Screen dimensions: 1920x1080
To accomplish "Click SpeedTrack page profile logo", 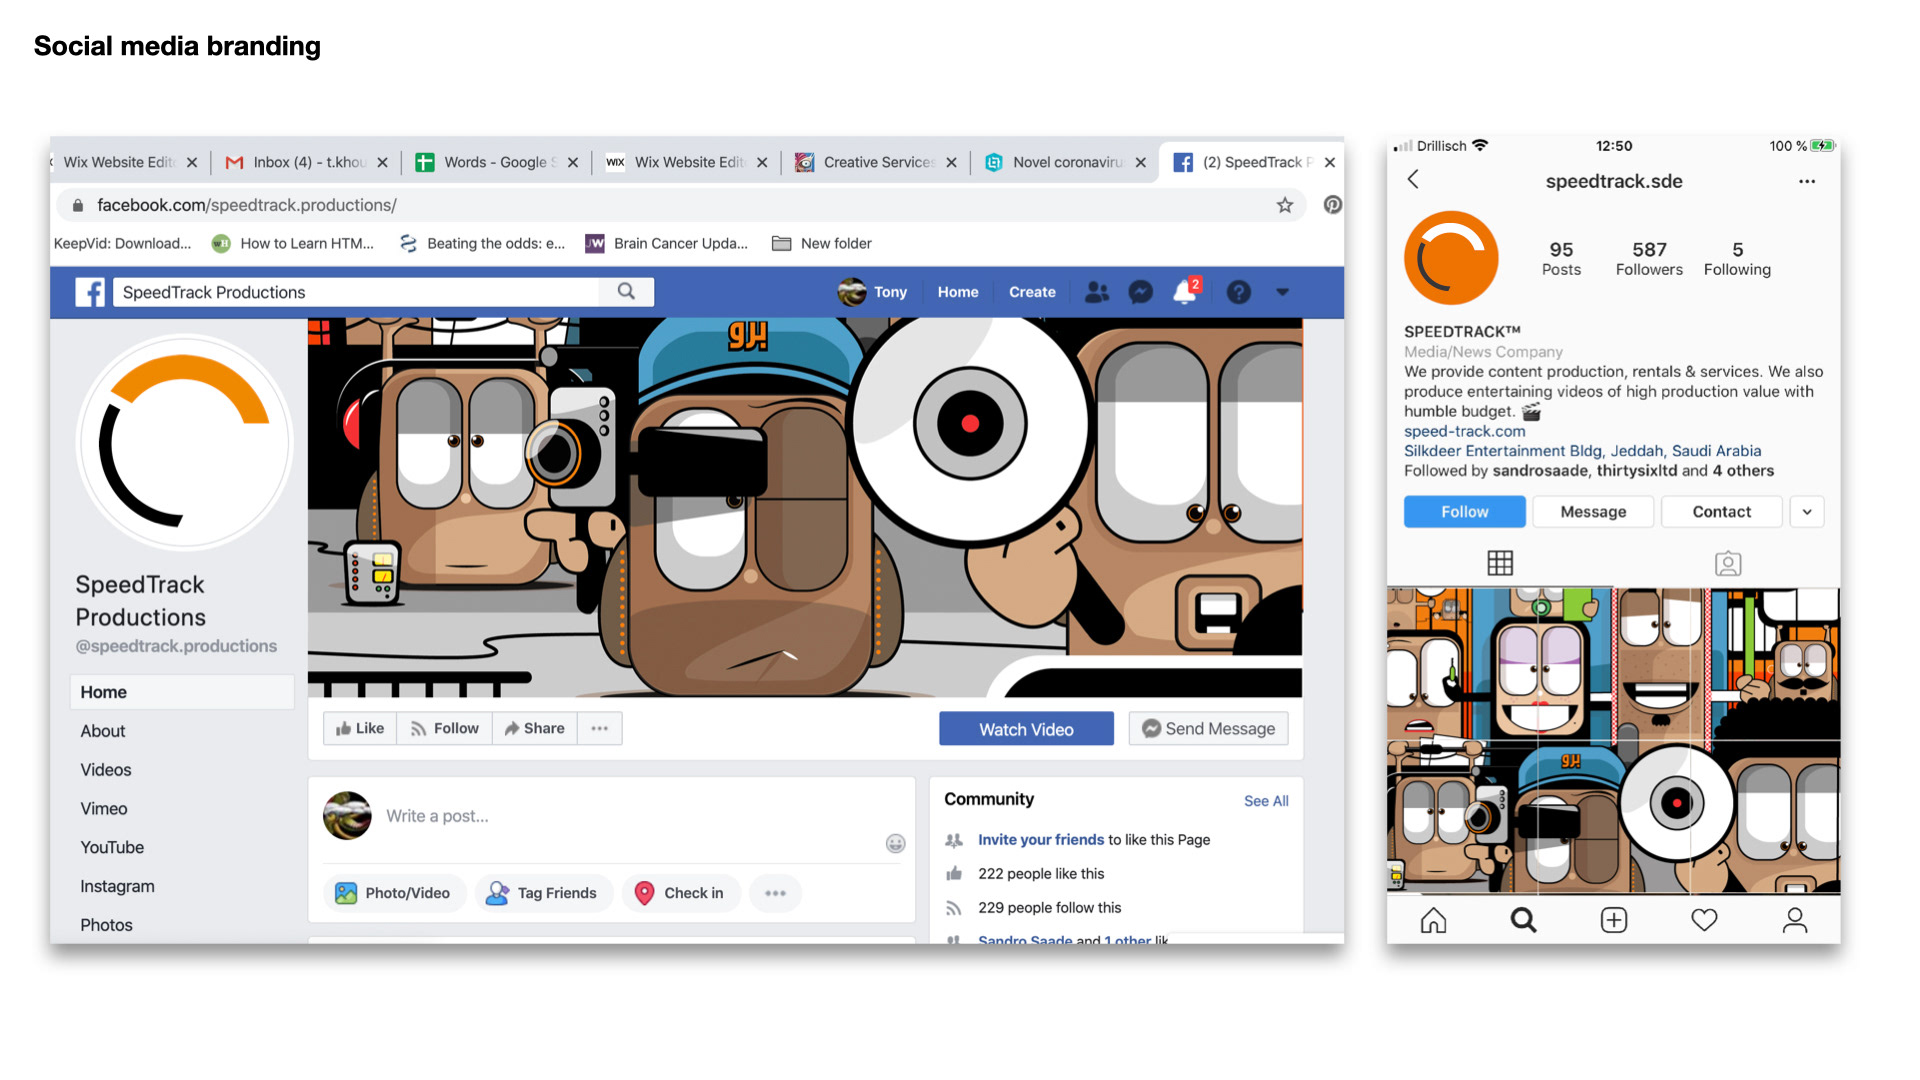I will [184, 442].
